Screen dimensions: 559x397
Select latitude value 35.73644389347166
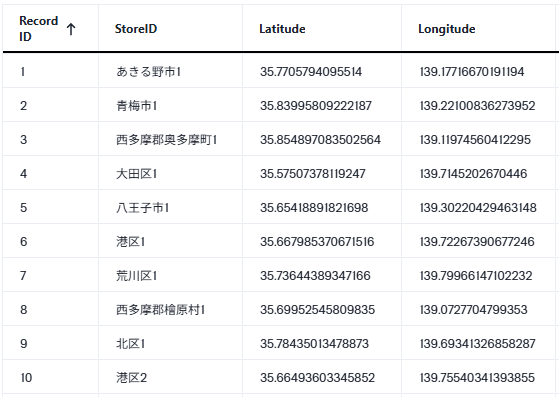pyautogui.click(x=315, y=276)
